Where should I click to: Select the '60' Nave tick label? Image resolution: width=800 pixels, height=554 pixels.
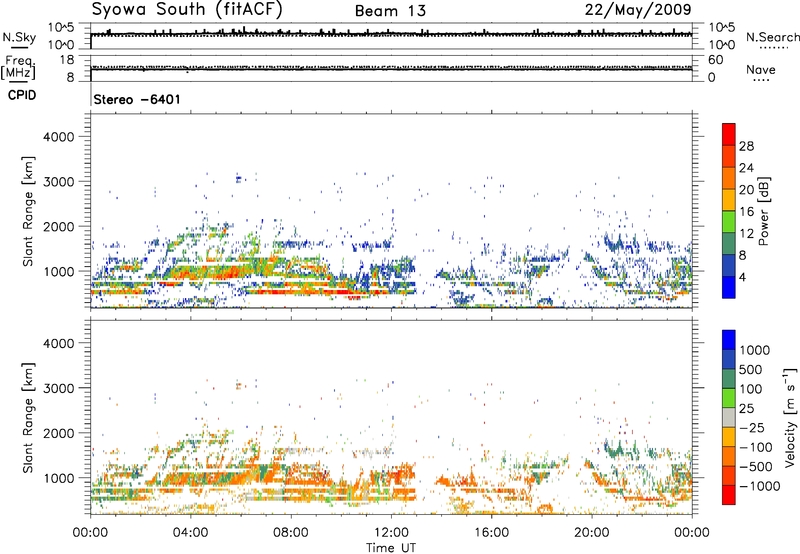click(x=715, y=60)
